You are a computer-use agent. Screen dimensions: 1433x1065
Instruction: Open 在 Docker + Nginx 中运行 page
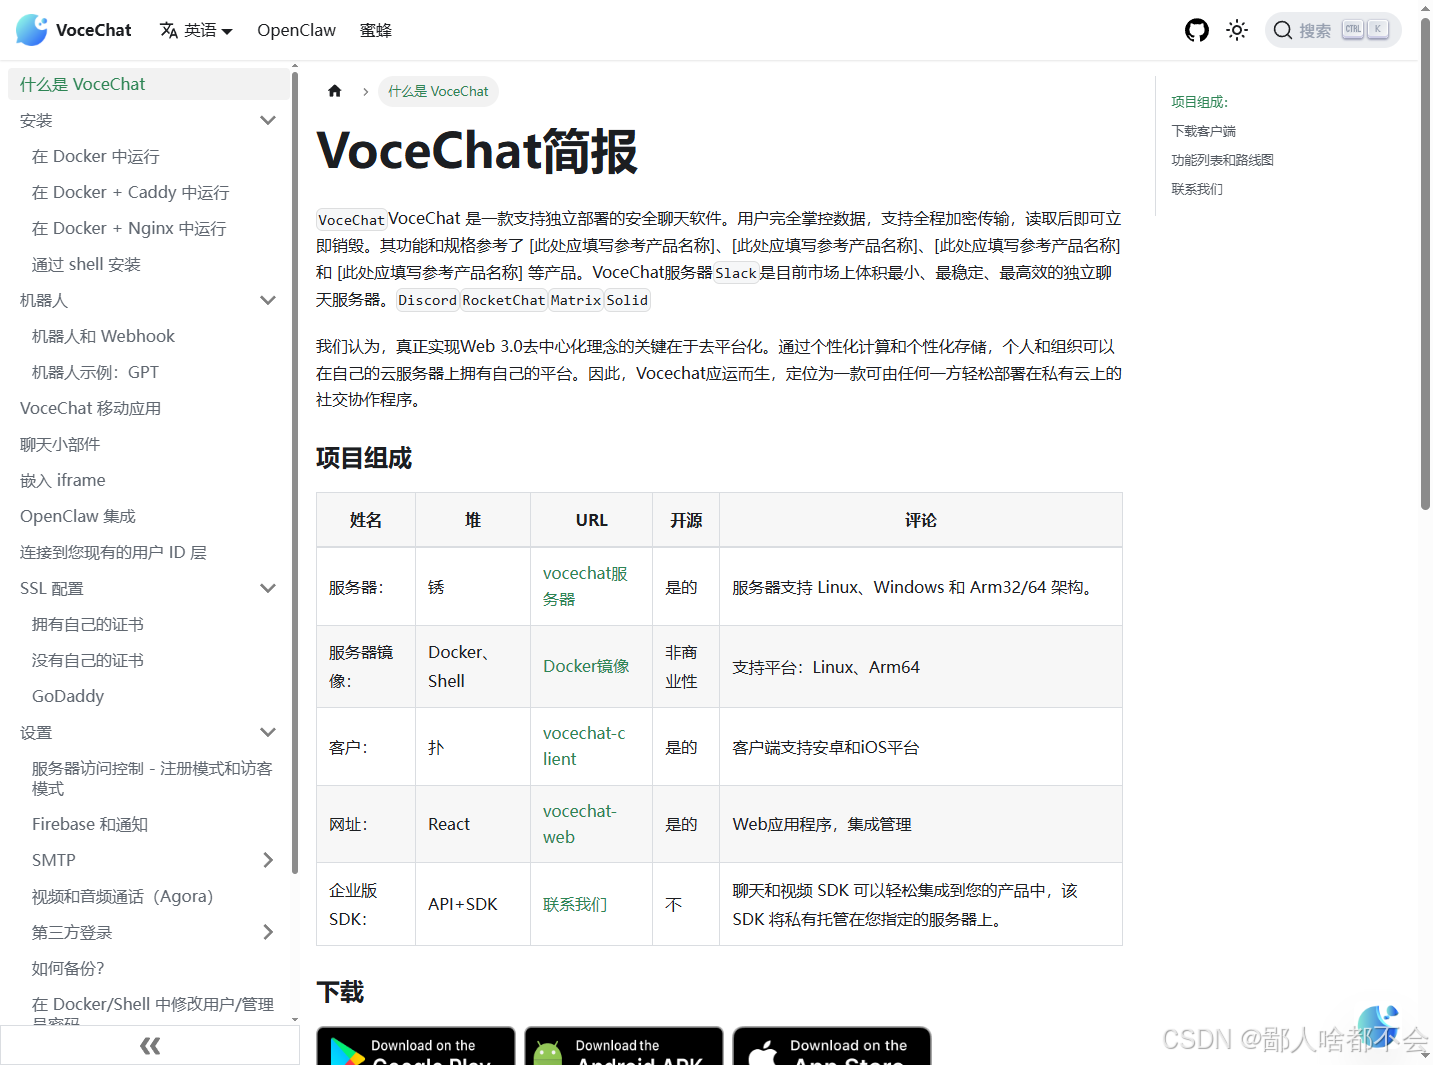pyautogui.click(x=129, y=228)
